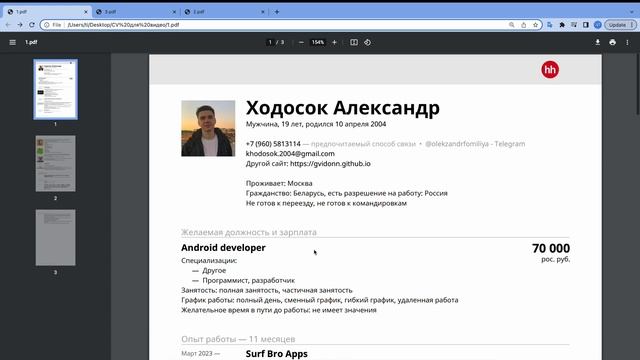640x360 pixels.
Task: Download the PDF file
Action: pos(598,42)
